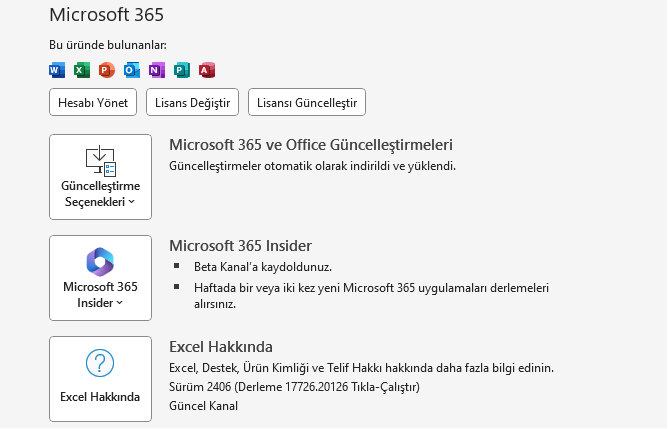This screenshot has width=668, height=429.
Task: Open the Excel Hakkında button
Action: (x=101, y=379)
